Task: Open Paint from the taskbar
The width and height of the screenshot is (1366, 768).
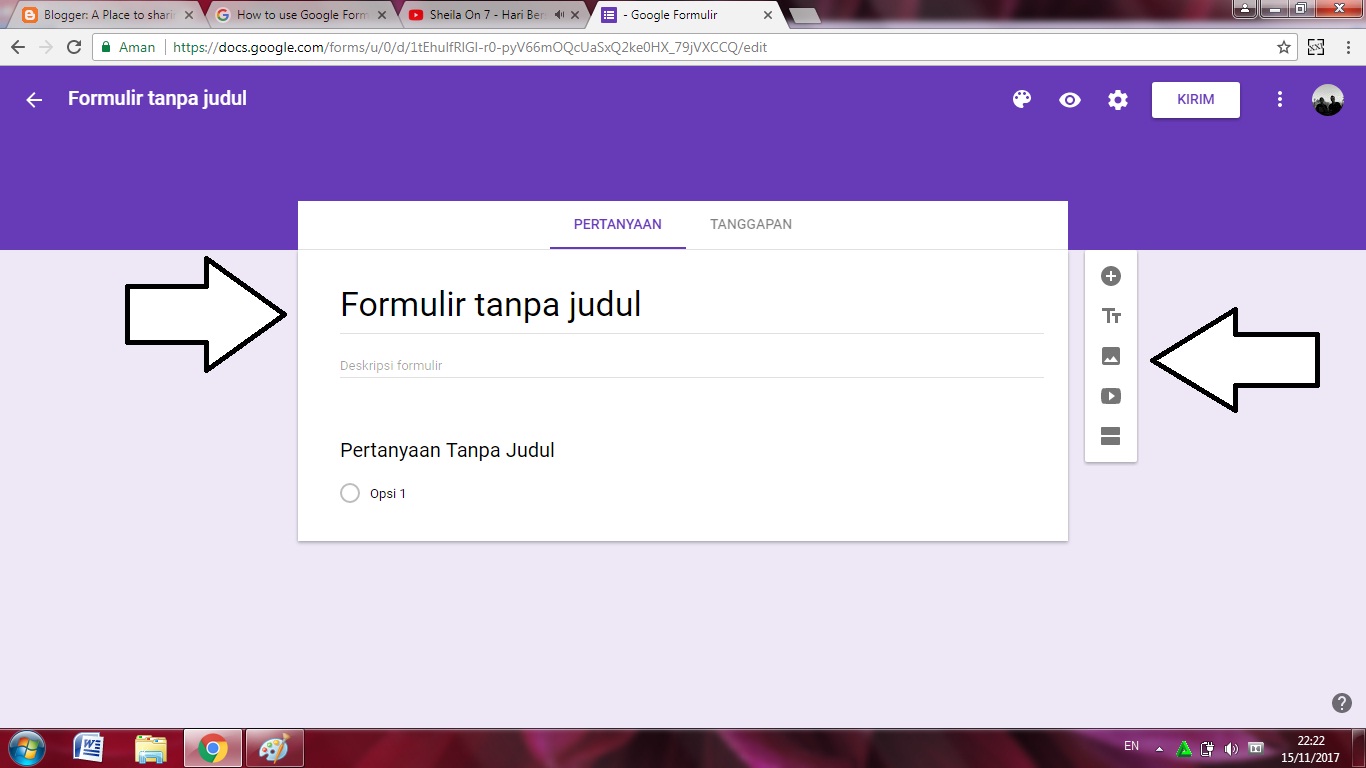Action: pos(273,747)
